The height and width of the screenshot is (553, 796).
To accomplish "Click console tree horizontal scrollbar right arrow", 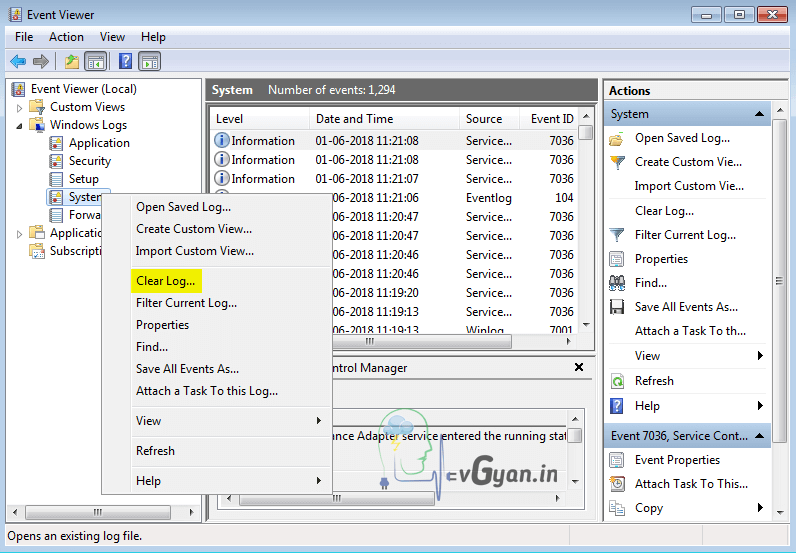I will [191, 512].
